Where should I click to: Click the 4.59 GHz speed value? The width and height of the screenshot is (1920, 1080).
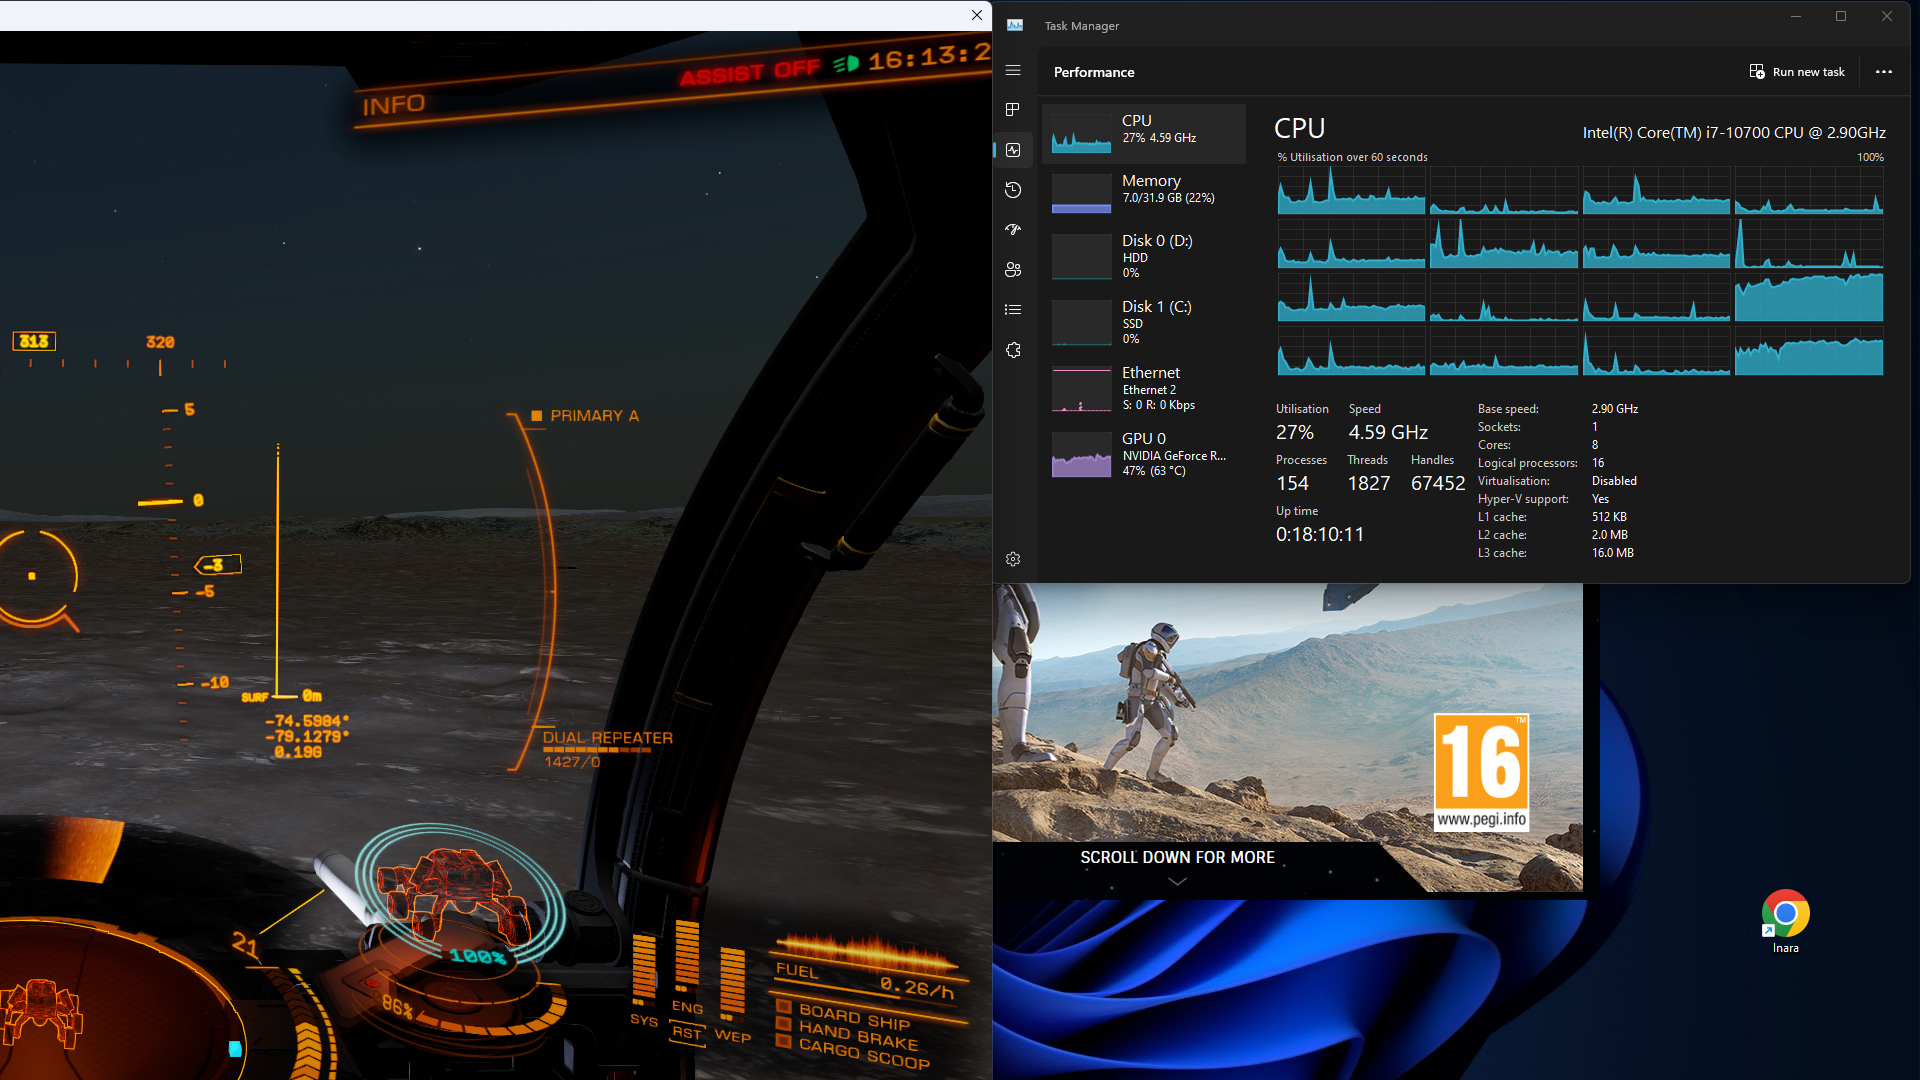tap(1388, 432)
